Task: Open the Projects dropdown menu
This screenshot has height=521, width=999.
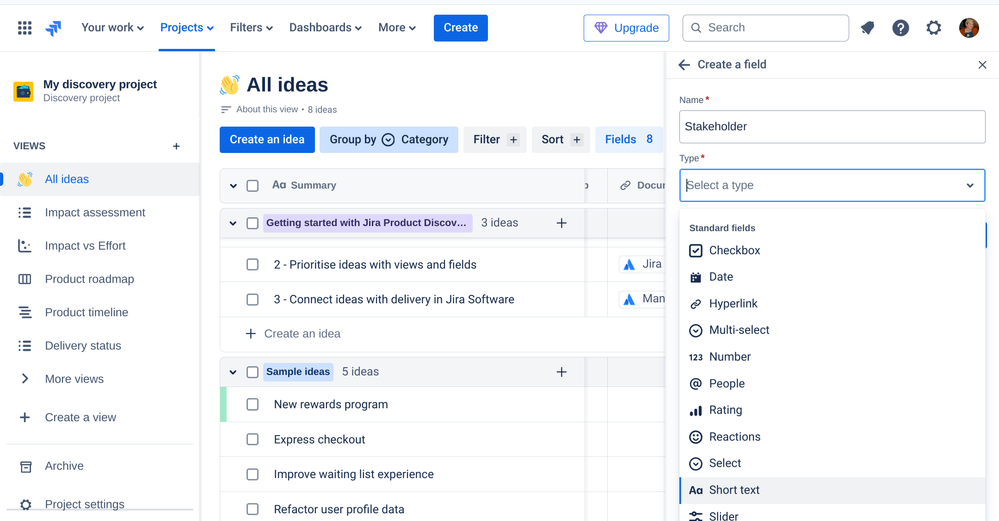Action: coord(187,28)
